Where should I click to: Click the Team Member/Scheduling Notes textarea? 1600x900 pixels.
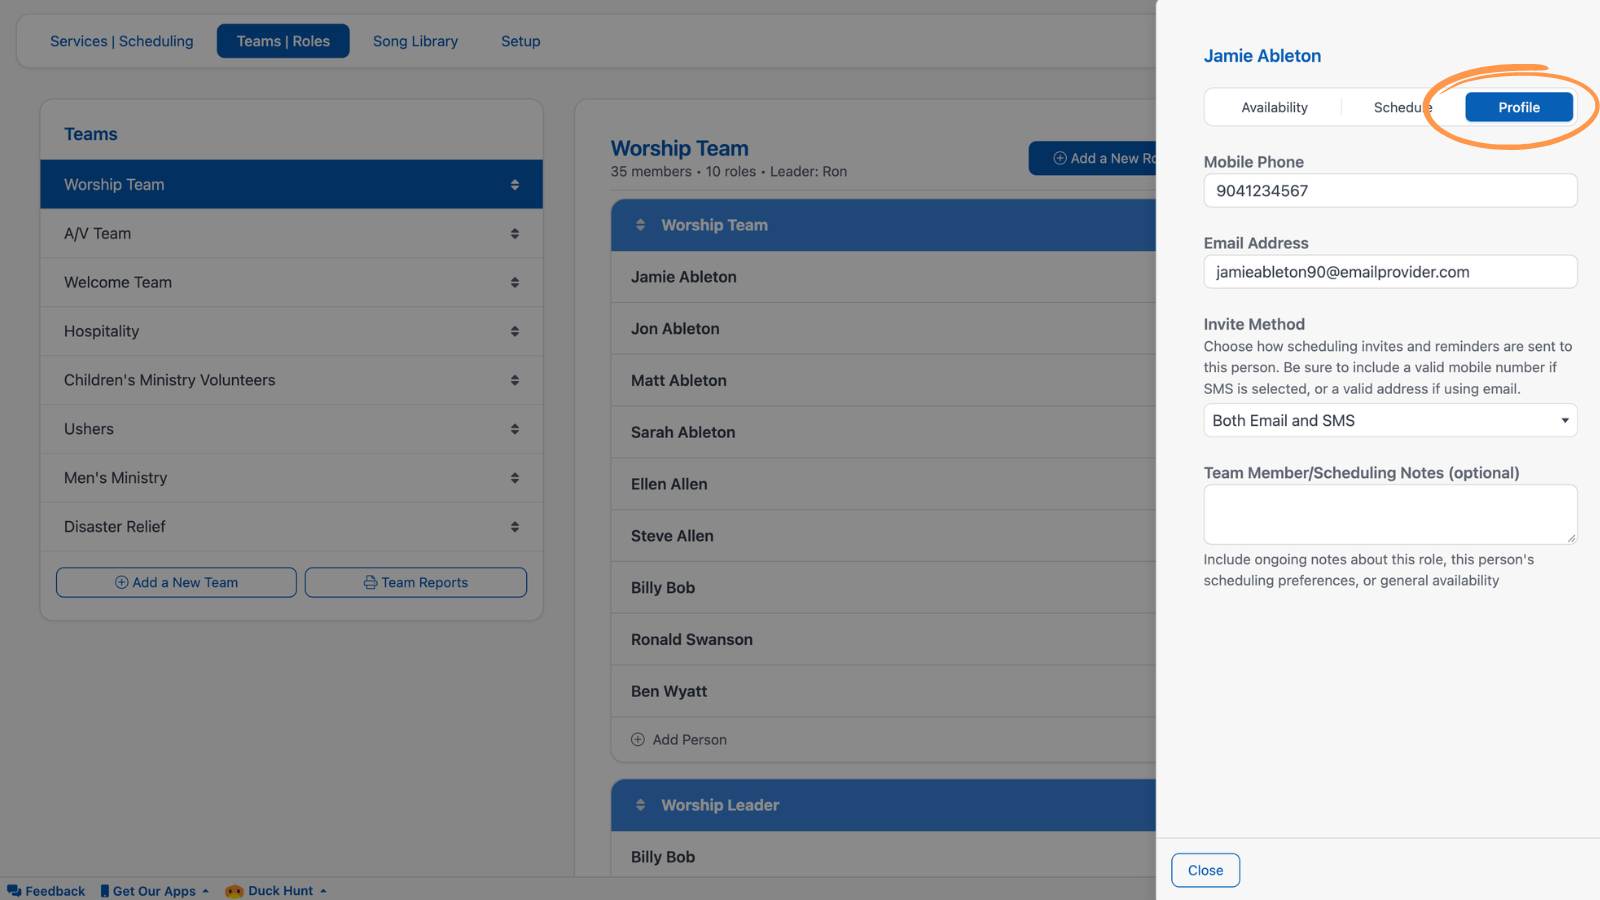(x=1390, y=514)
